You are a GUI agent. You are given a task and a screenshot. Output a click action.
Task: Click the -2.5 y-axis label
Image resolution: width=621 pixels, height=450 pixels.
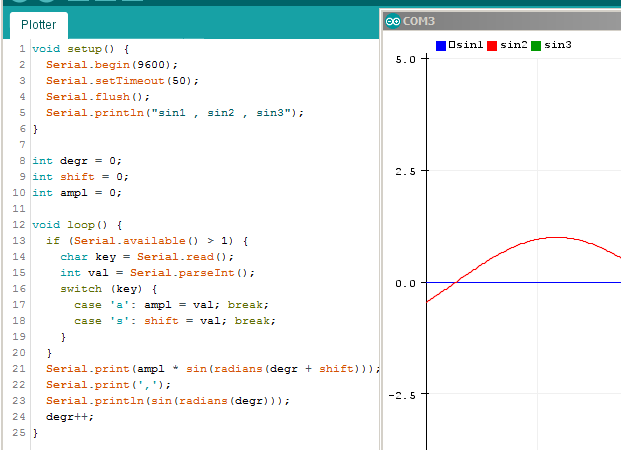403,394
